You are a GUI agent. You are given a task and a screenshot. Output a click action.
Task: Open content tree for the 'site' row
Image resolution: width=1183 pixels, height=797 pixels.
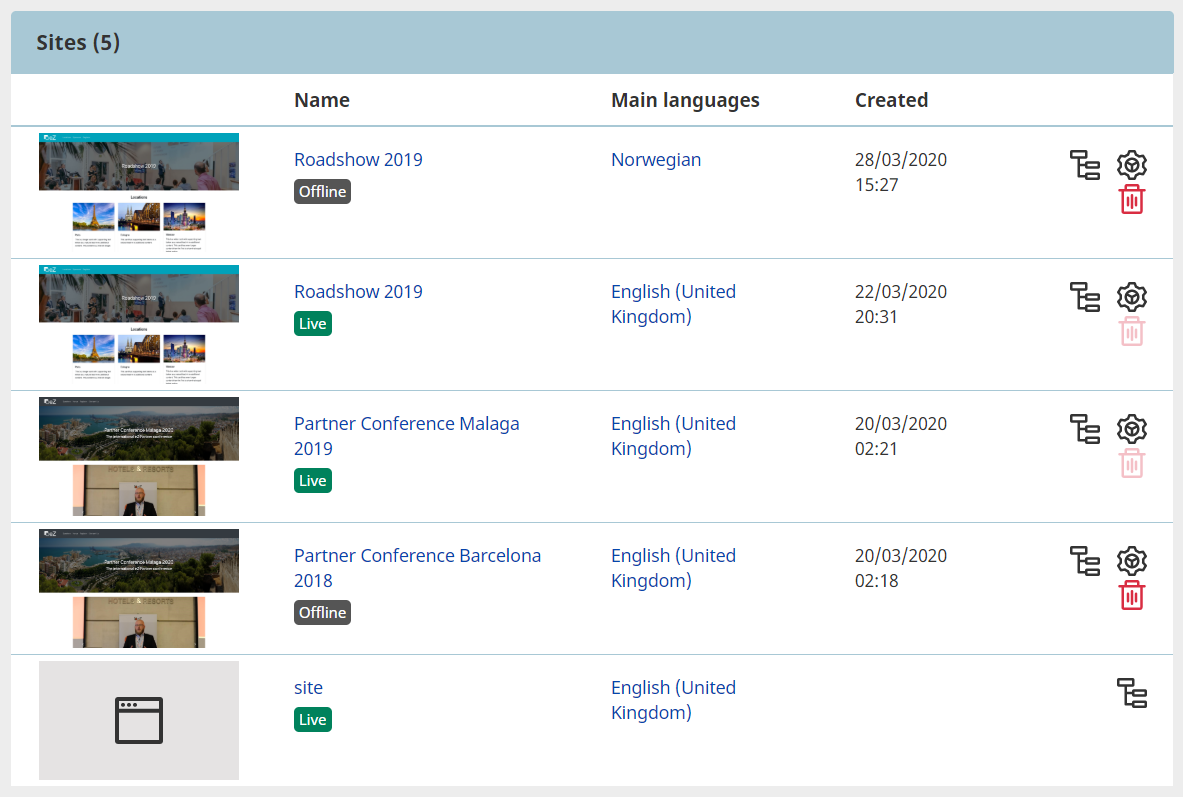[x=1132, y=694]
